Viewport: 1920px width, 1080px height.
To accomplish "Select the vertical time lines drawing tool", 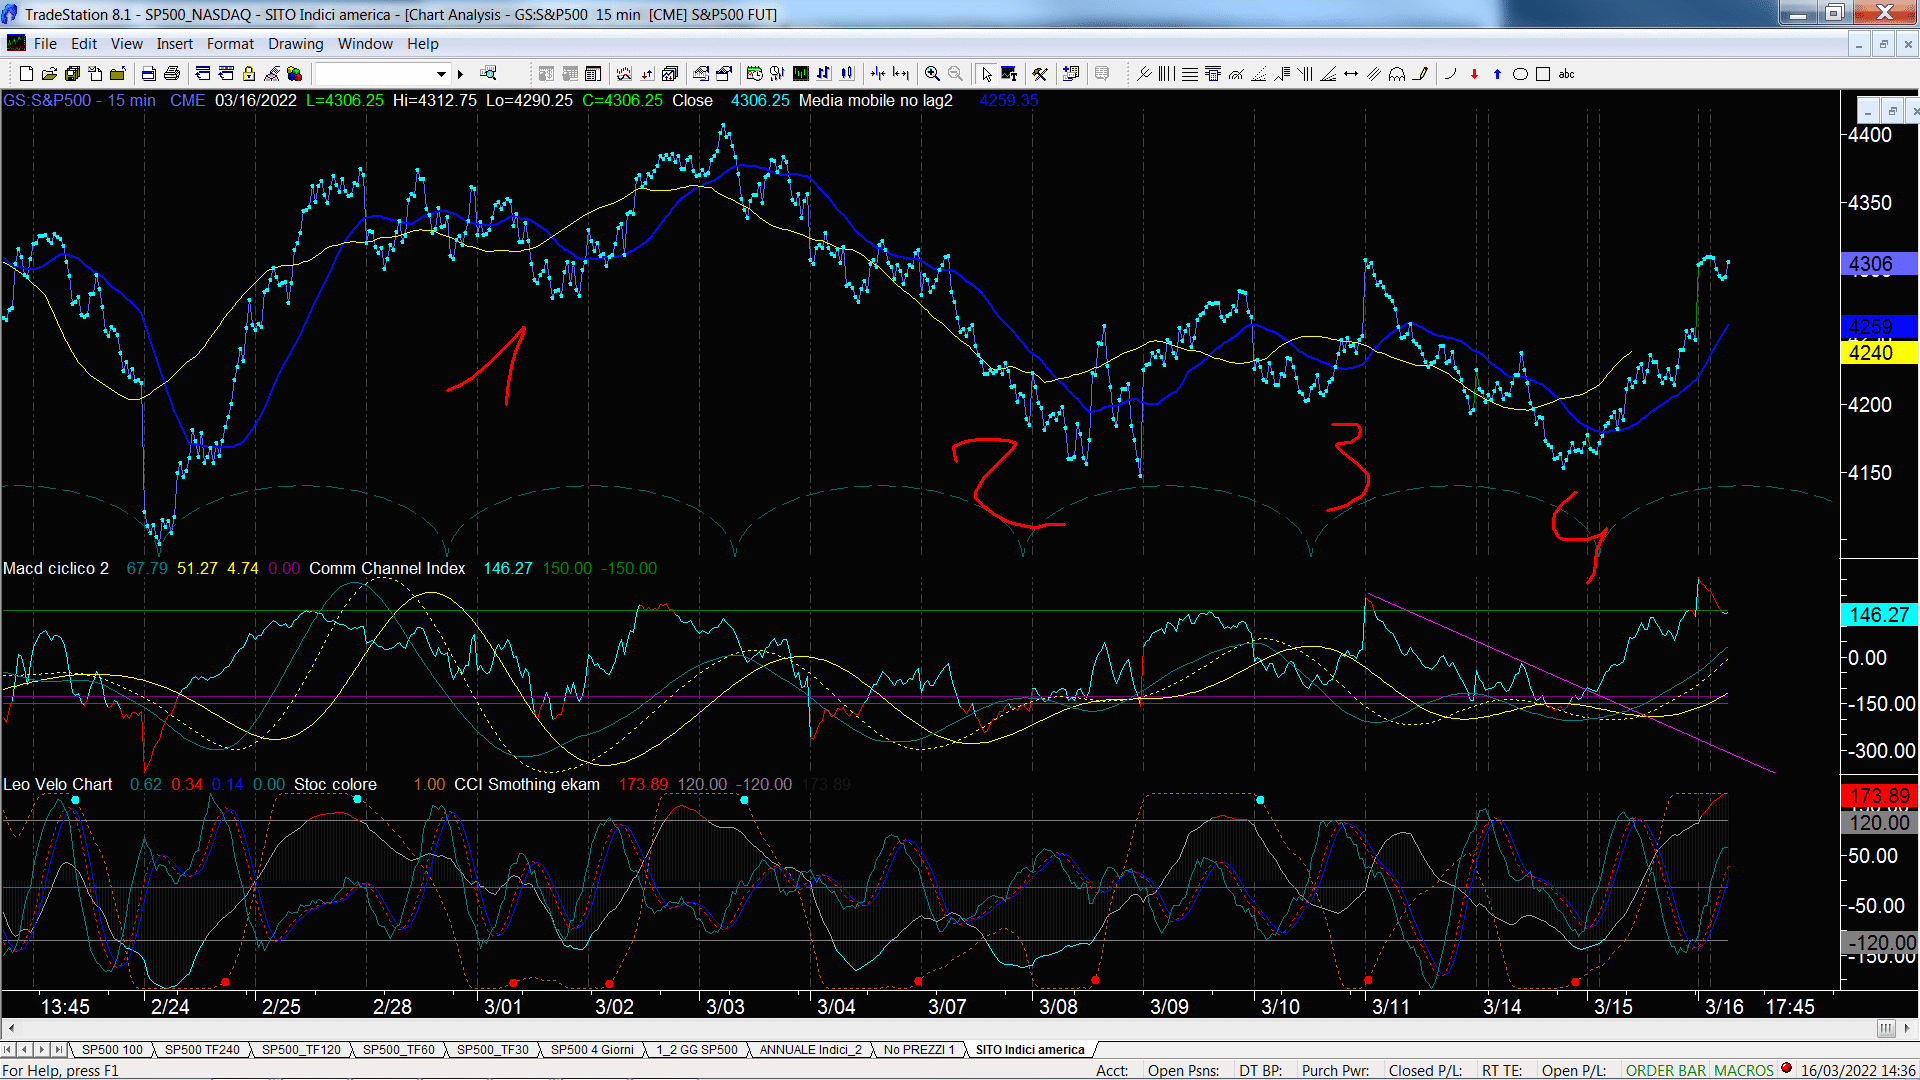I will click(x=1166, y=74).
